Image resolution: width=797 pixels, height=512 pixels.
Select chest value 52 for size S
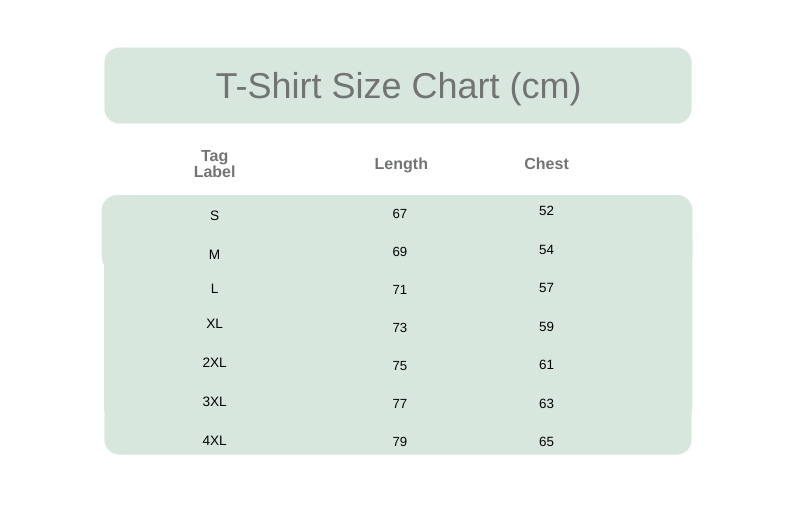(546, 210)
